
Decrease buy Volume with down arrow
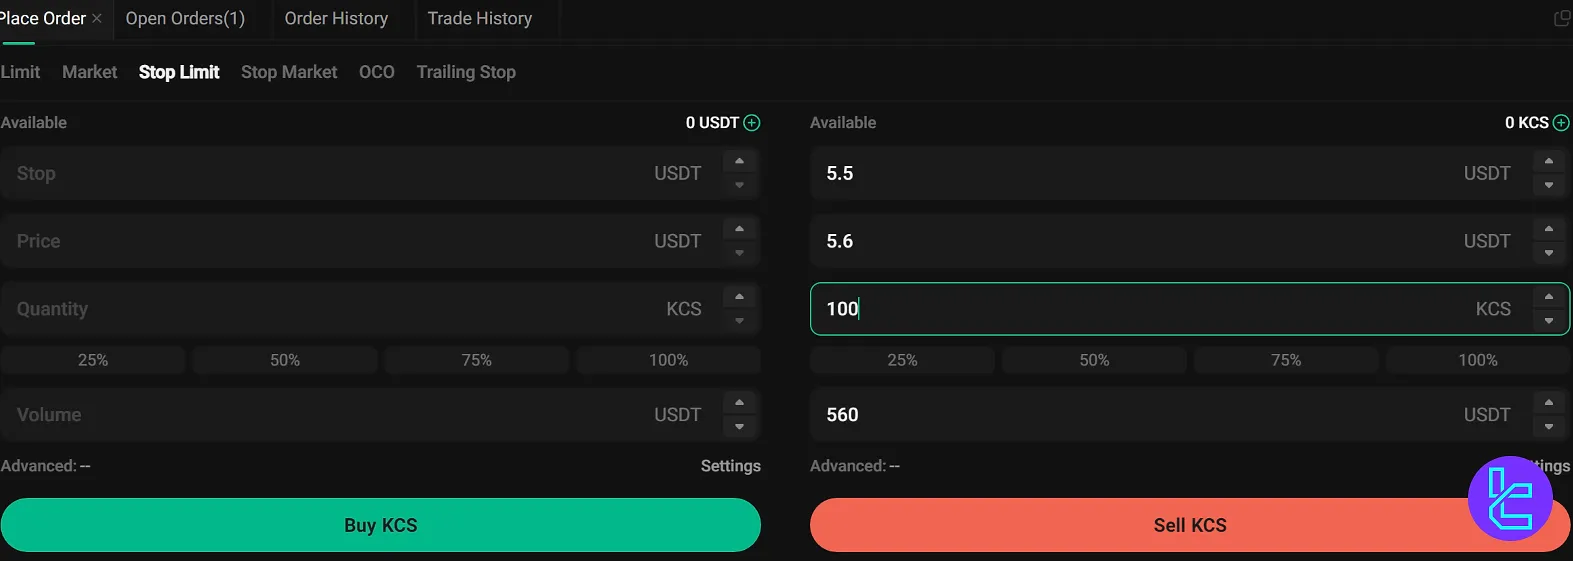740,427
